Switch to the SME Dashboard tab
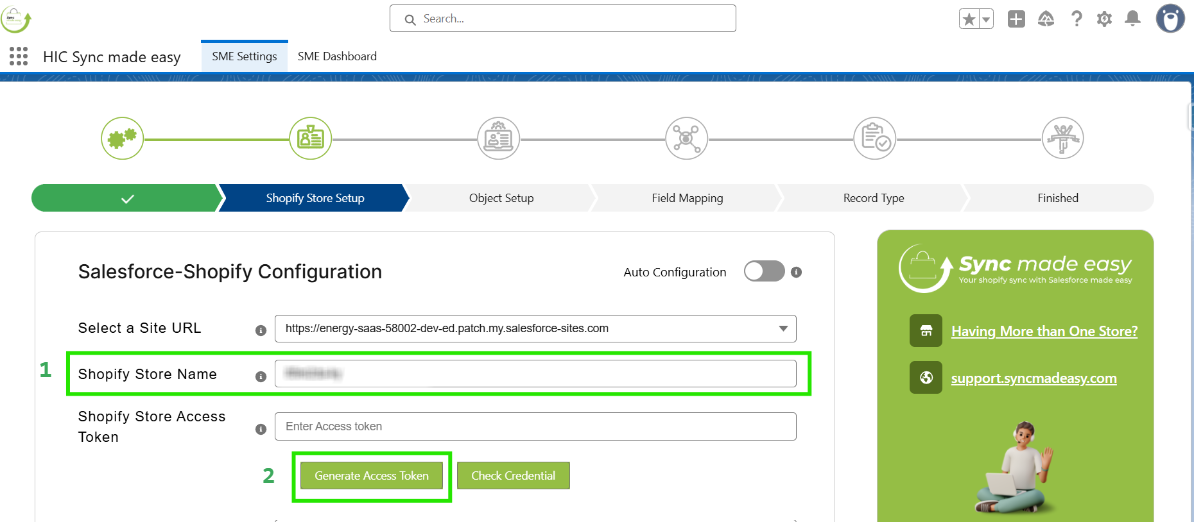1194x522 pixels. [x=337, y=57]
